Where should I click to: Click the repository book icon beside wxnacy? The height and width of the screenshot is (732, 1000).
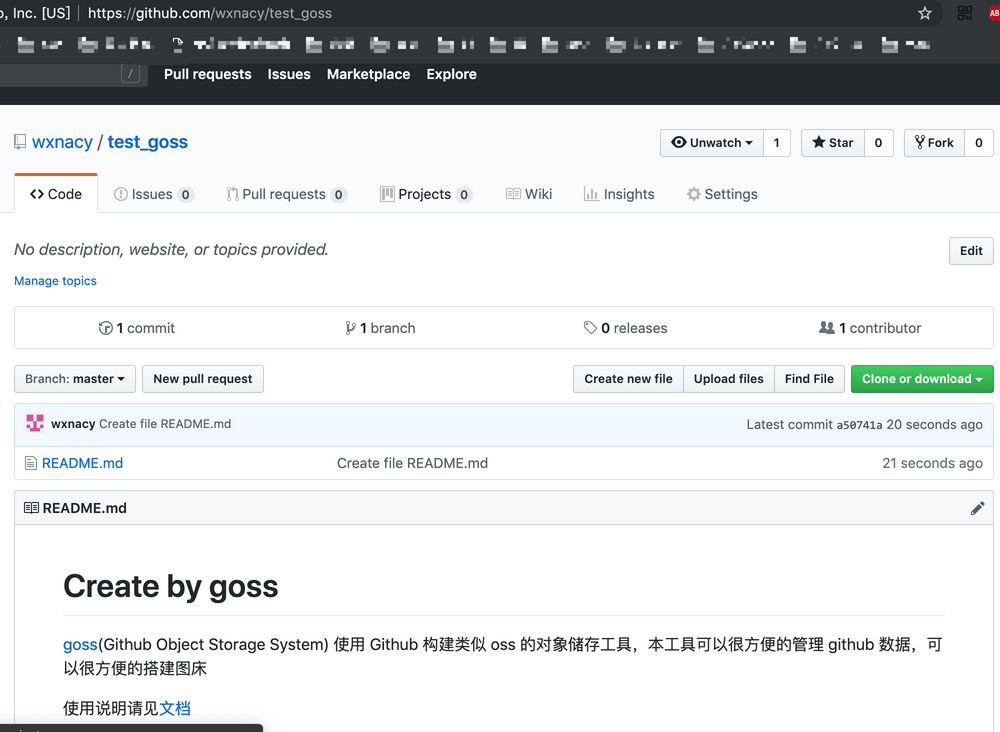[20, 142]
